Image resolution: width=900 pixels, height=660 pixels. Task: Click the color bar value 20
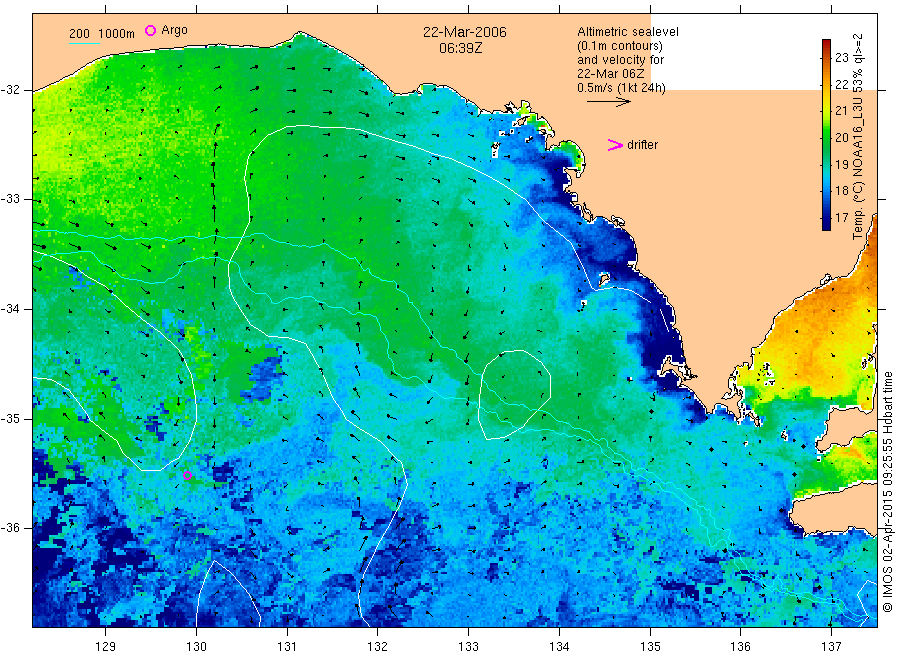pyautogui.click(x=841, y=138)
